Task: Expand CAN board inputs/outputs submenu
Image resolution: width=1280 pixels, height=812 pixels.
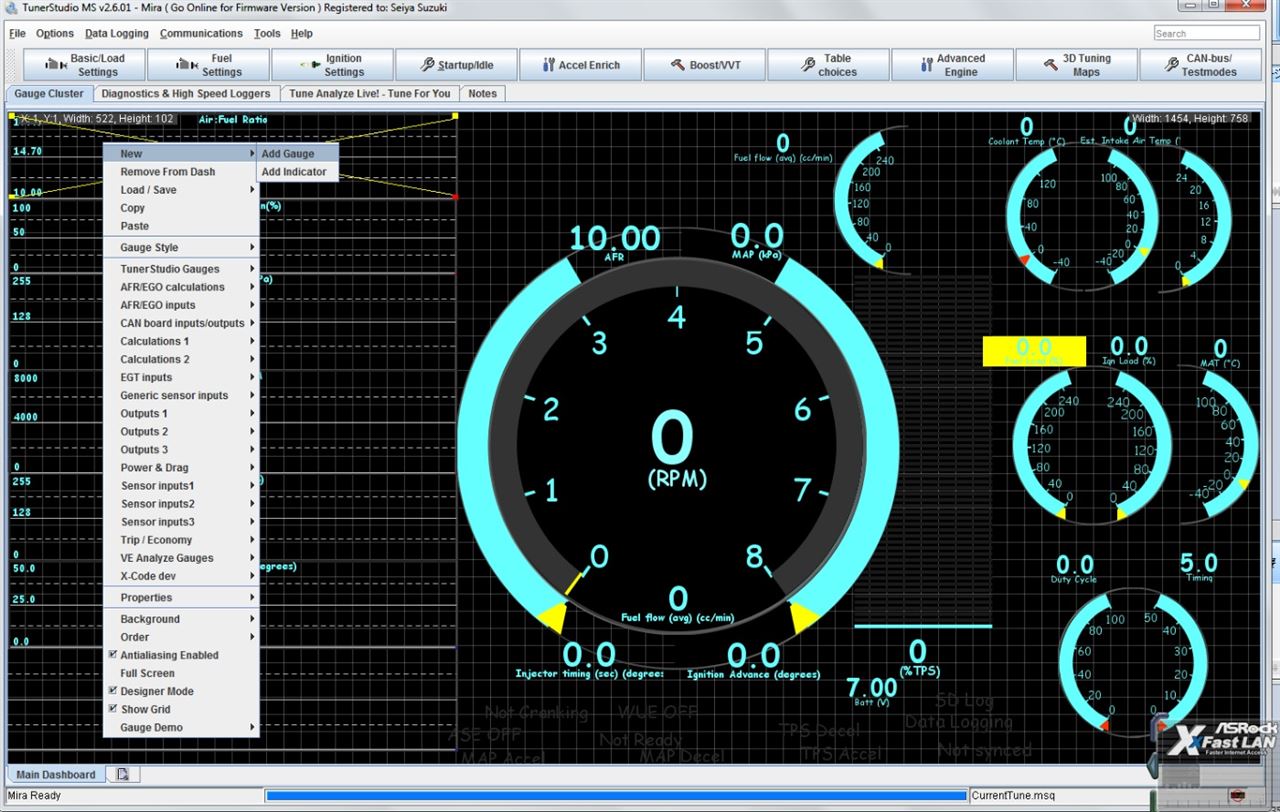Action: tap(181, 323)
